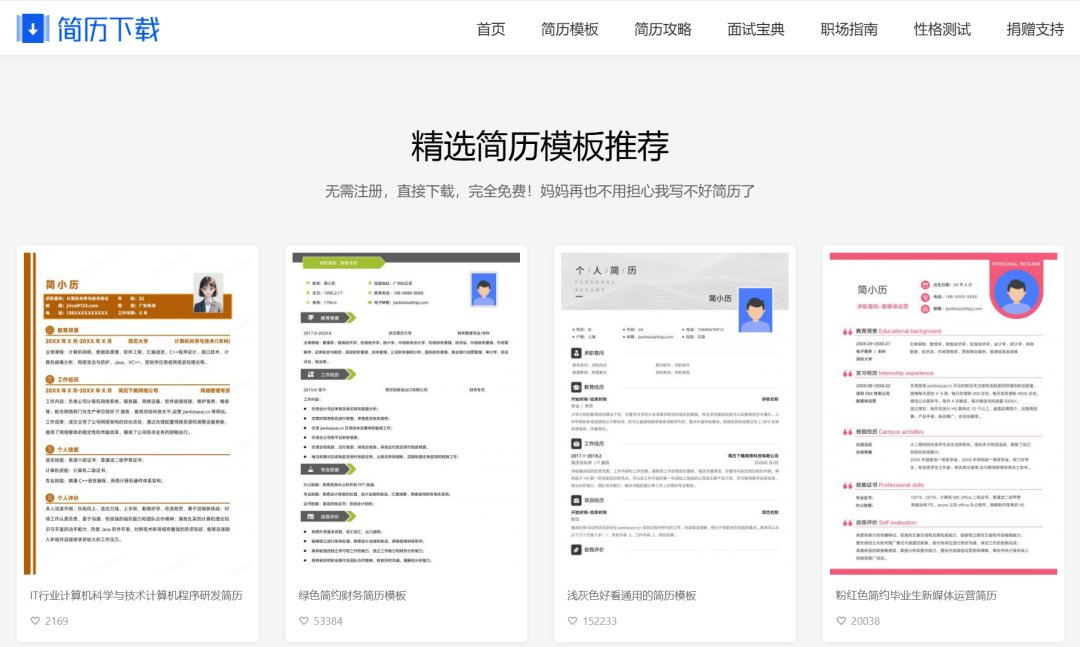Screen dimensions: 1080x647
Task: Open the IT行业计算机科学 resume template link
Action: pyautogui.click(x=135, y=593)
